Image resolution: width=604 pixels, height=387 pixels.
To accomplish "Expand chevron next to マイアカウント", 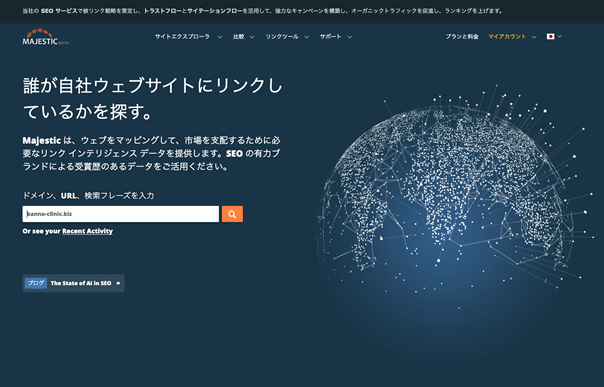I will coord(534,37).
